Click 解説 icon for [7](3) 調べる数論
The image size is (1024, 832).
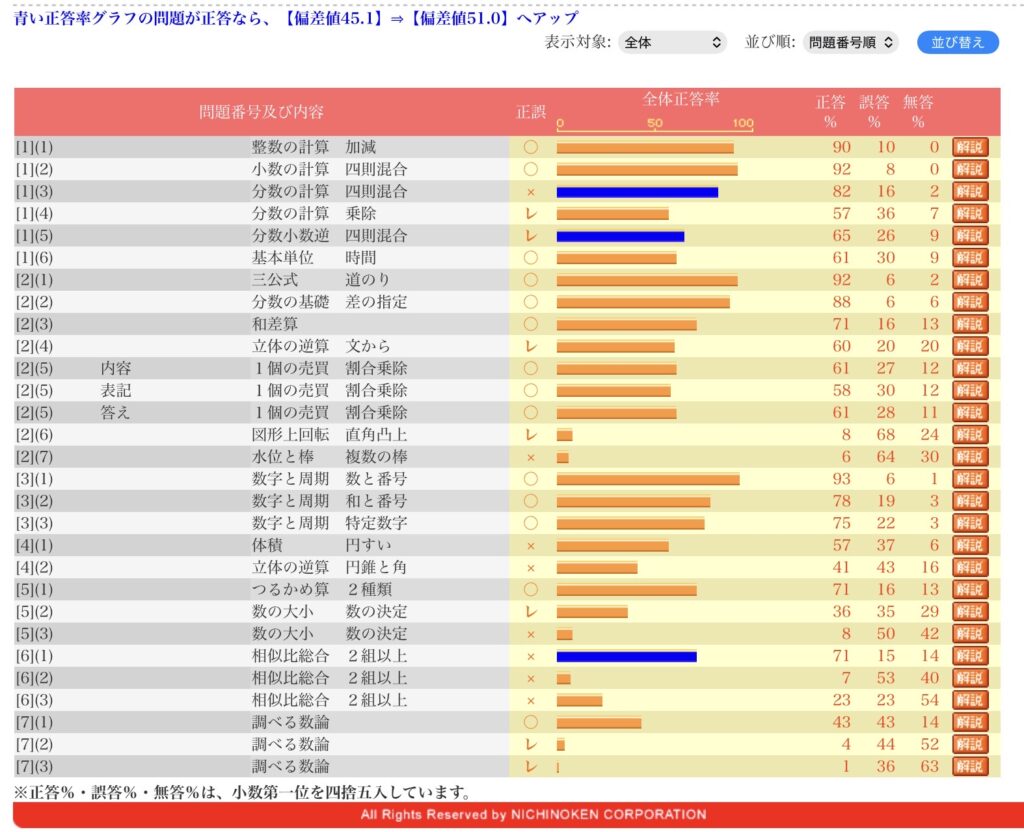coord(969,766)
